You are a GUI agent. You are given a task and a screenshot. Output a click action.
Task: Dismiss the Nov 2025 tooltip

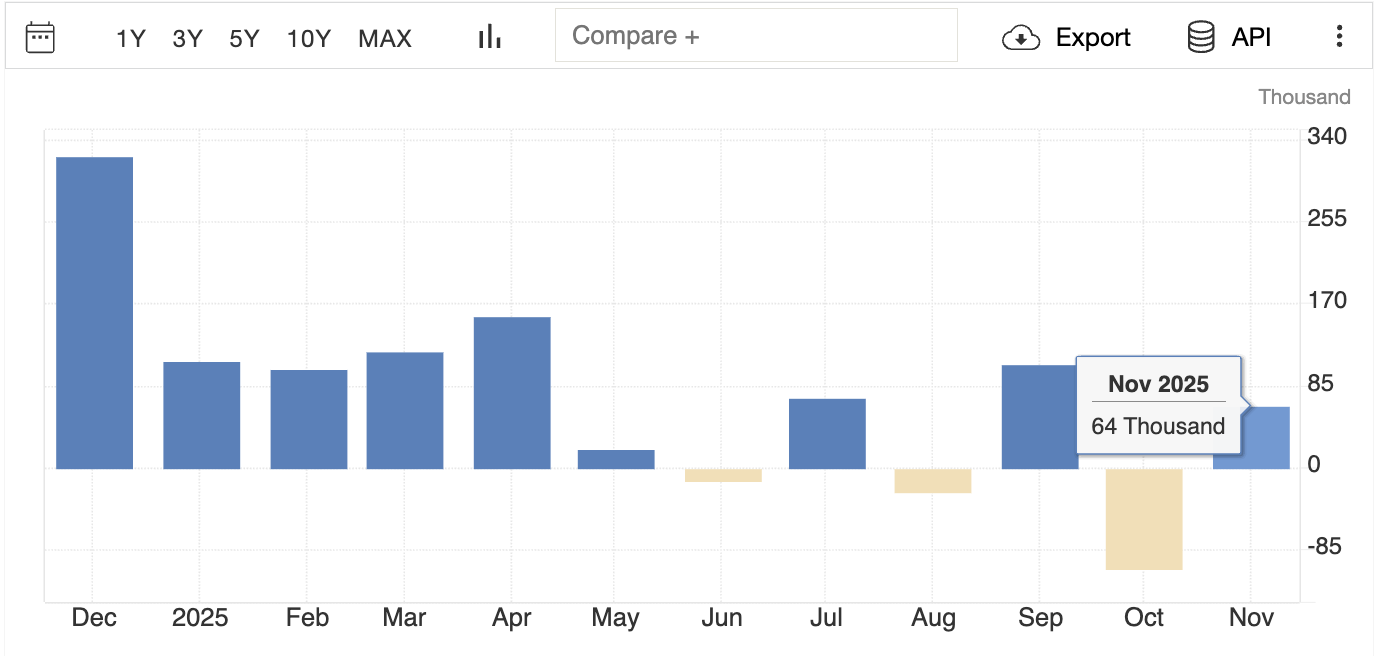tap(1157, 405)
